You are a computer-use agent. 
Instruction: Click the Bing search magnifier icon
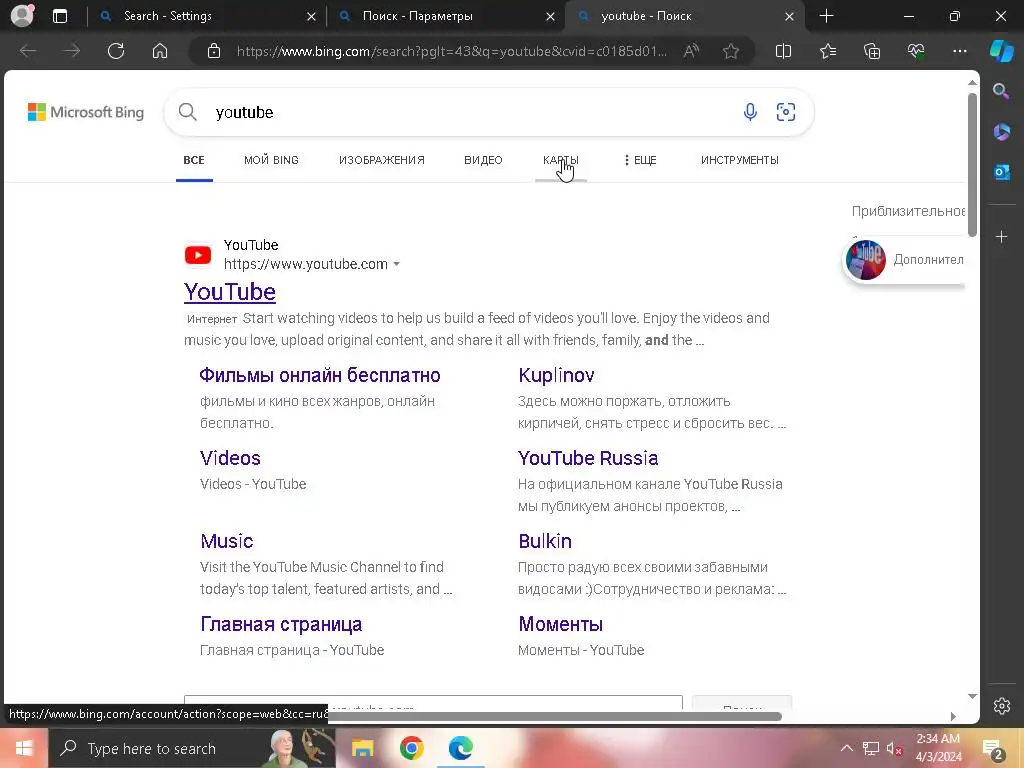187,112
